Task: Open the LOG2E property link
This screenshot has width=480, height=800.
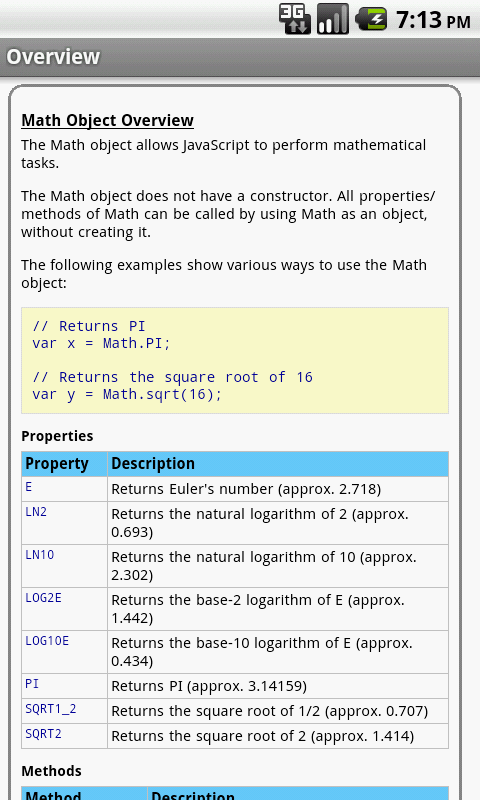Action: 43,597
